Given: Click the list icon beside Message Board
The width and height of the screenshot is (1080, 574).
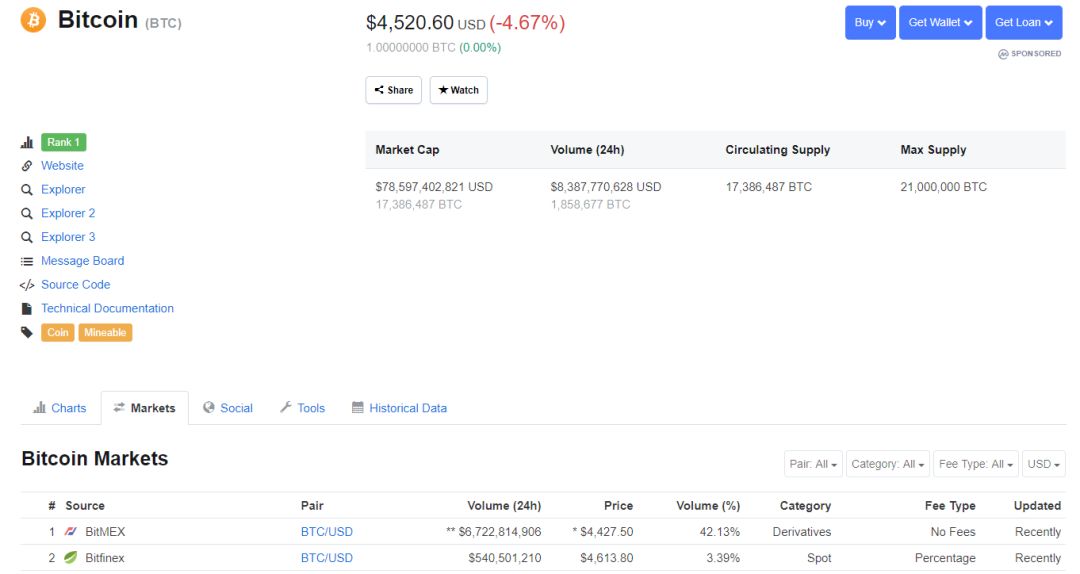Looking at the screenshot, I should pyautogui.click(x=27, y=261).
